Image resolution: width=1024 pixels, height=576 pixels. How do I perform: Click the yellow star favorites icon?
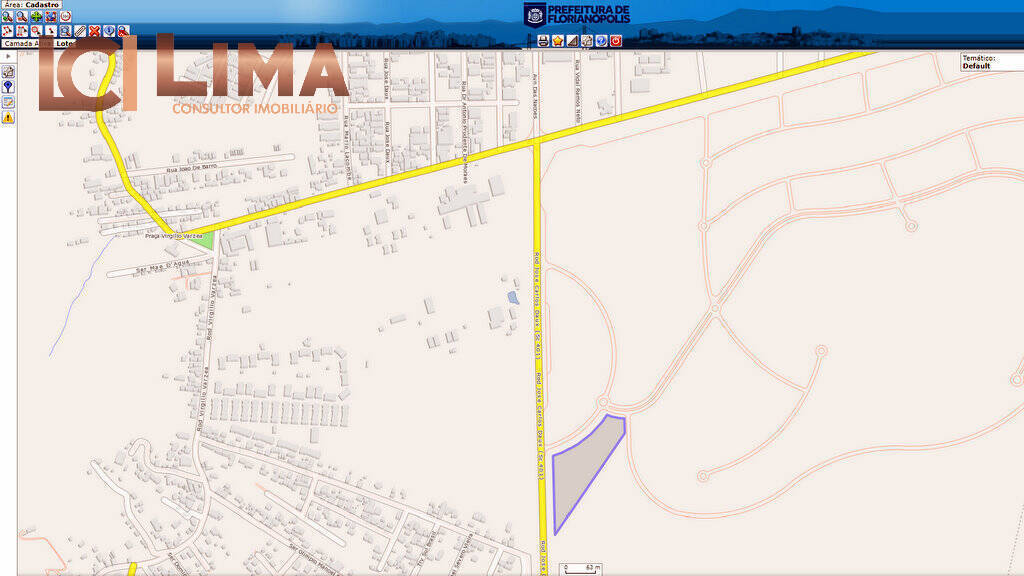point(558,41)
